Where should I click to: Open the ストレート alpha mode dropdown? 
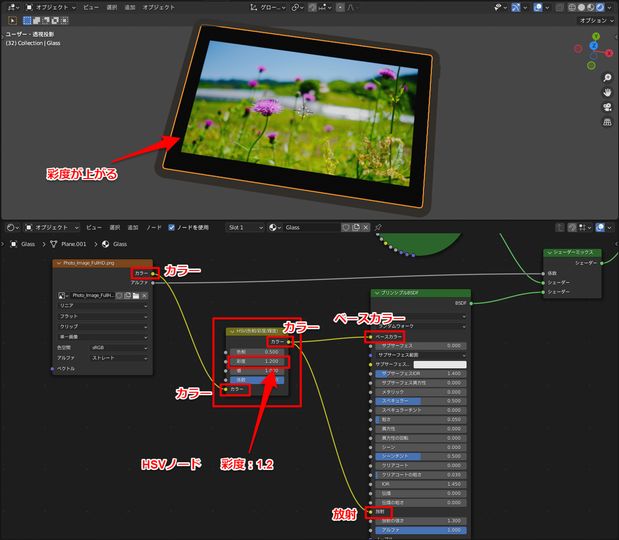coord(119,358)
